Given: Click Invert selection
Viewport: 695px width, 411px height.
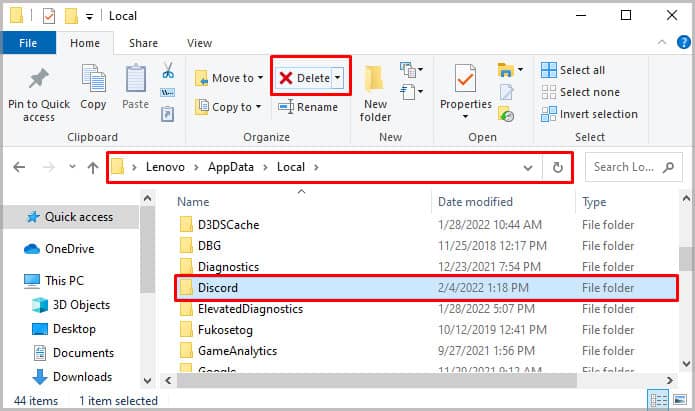Looking at the screenshot, I should click(589, 114).
